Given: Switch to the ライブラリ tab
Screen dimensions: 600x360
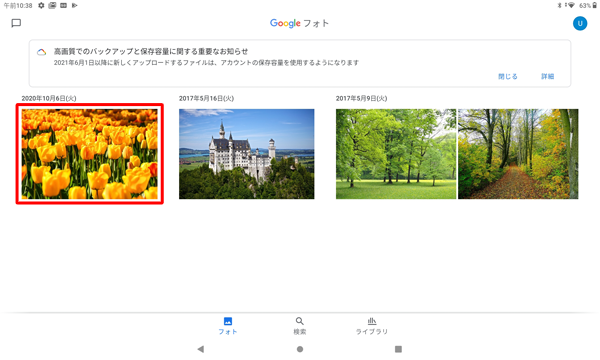Looking at the screenshot, I should tap(372, 326).
